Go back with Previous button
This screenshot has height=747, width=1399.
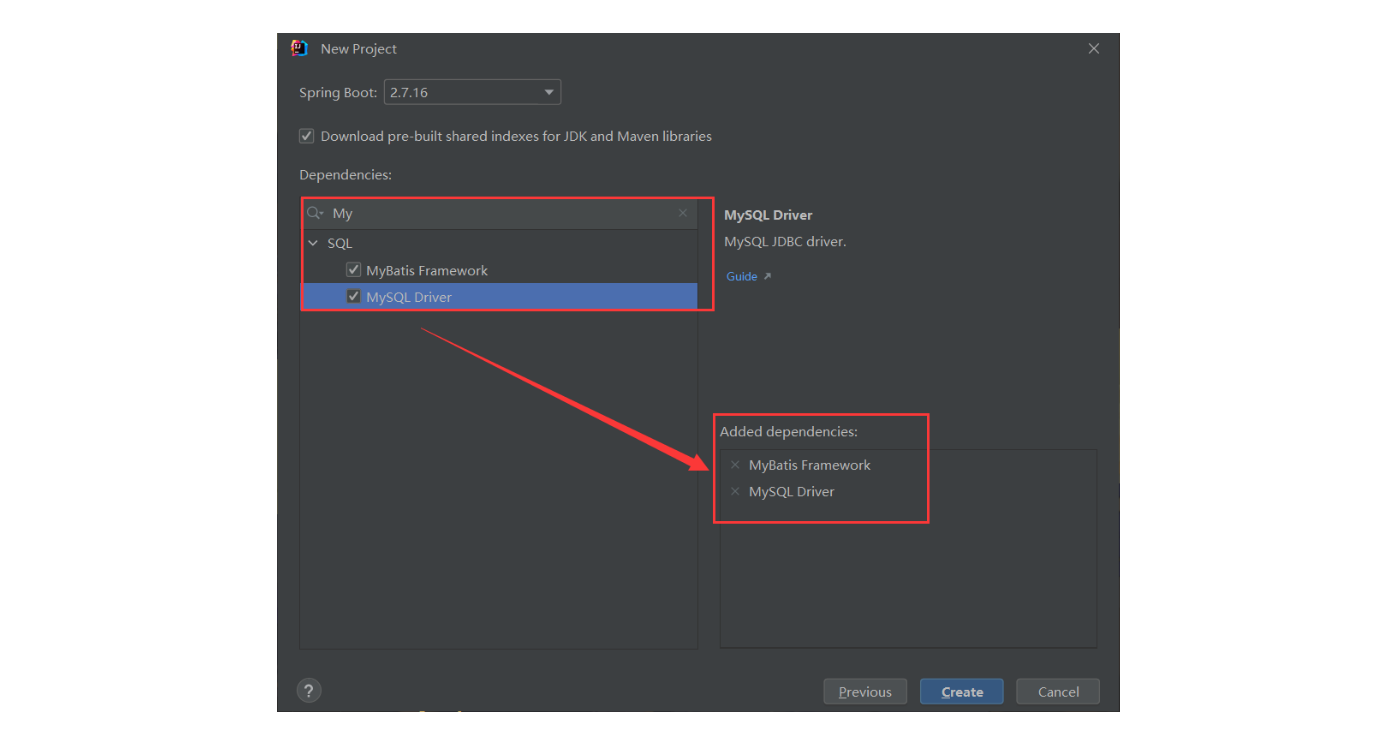[x=865, y=692]
